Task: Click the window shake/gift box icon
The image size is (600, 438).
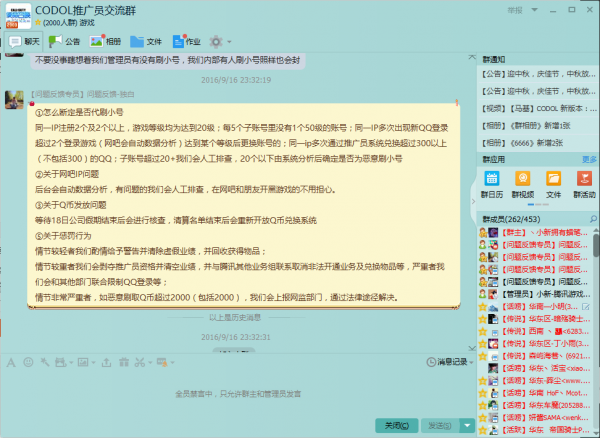Action: 60,362
